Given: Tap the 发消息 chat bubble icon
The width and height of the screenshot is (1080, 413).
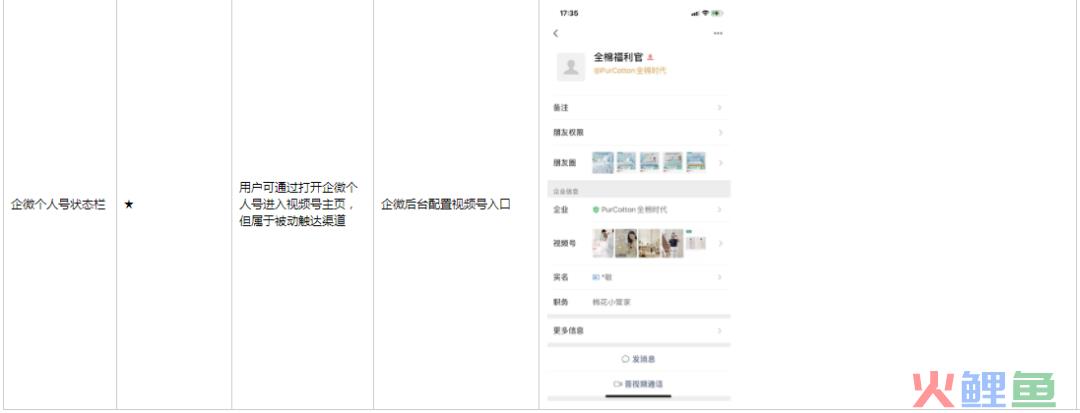Looking at the screenshot, I should [625, 359].
